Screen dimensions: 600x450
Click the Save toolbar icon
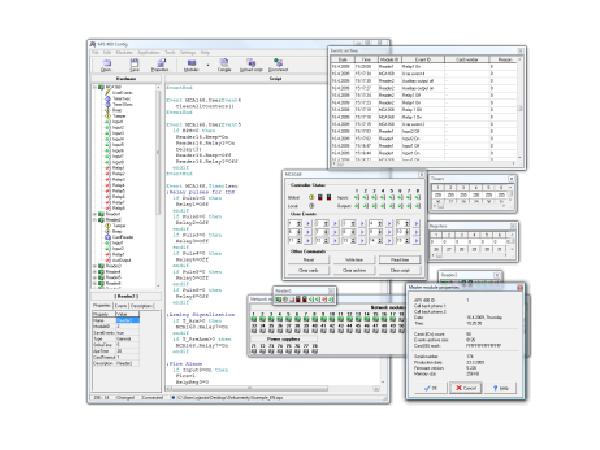tap(133, 65)
